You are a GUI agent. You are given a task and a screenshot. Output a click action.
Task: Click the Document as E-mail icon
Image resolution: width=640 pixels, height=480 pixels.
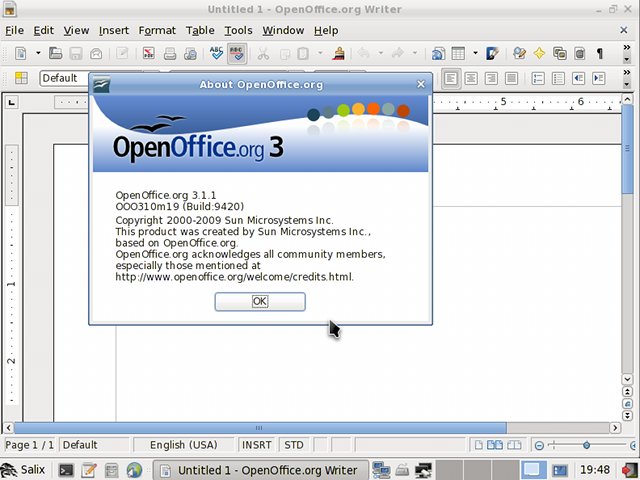pyautogui.click(x=96, y=53)
